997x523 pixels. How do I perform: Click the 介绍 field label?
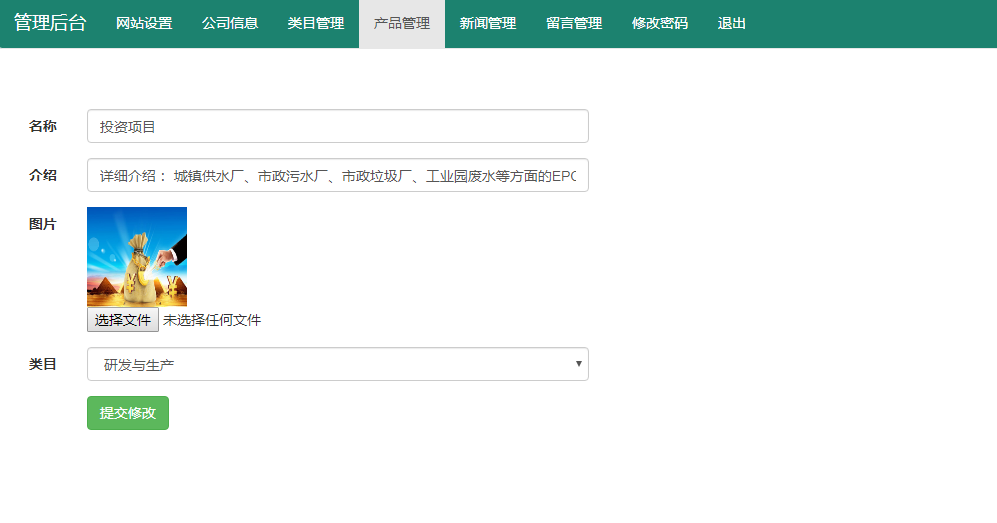click(43, 175)
